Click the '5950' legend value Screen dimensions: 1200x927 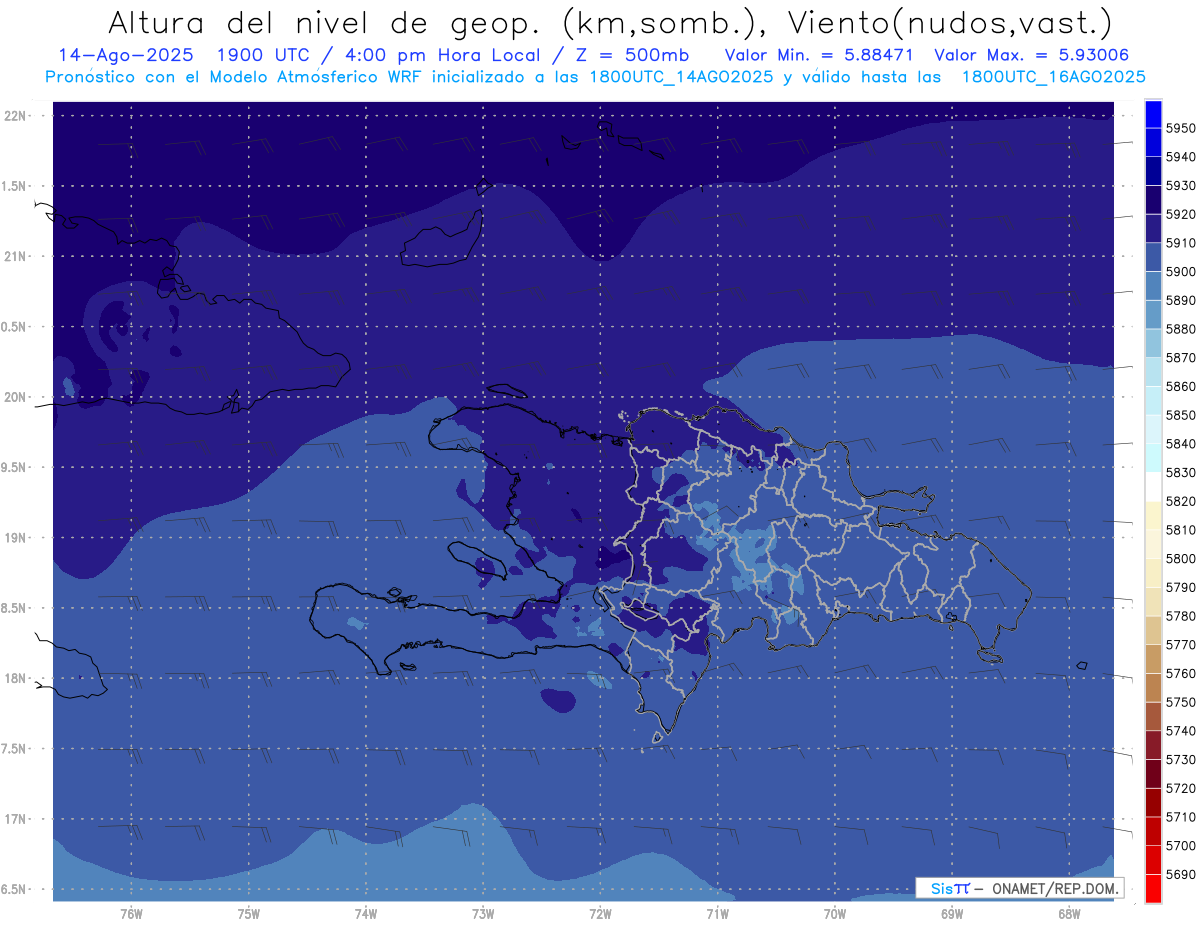point(1180,129)
